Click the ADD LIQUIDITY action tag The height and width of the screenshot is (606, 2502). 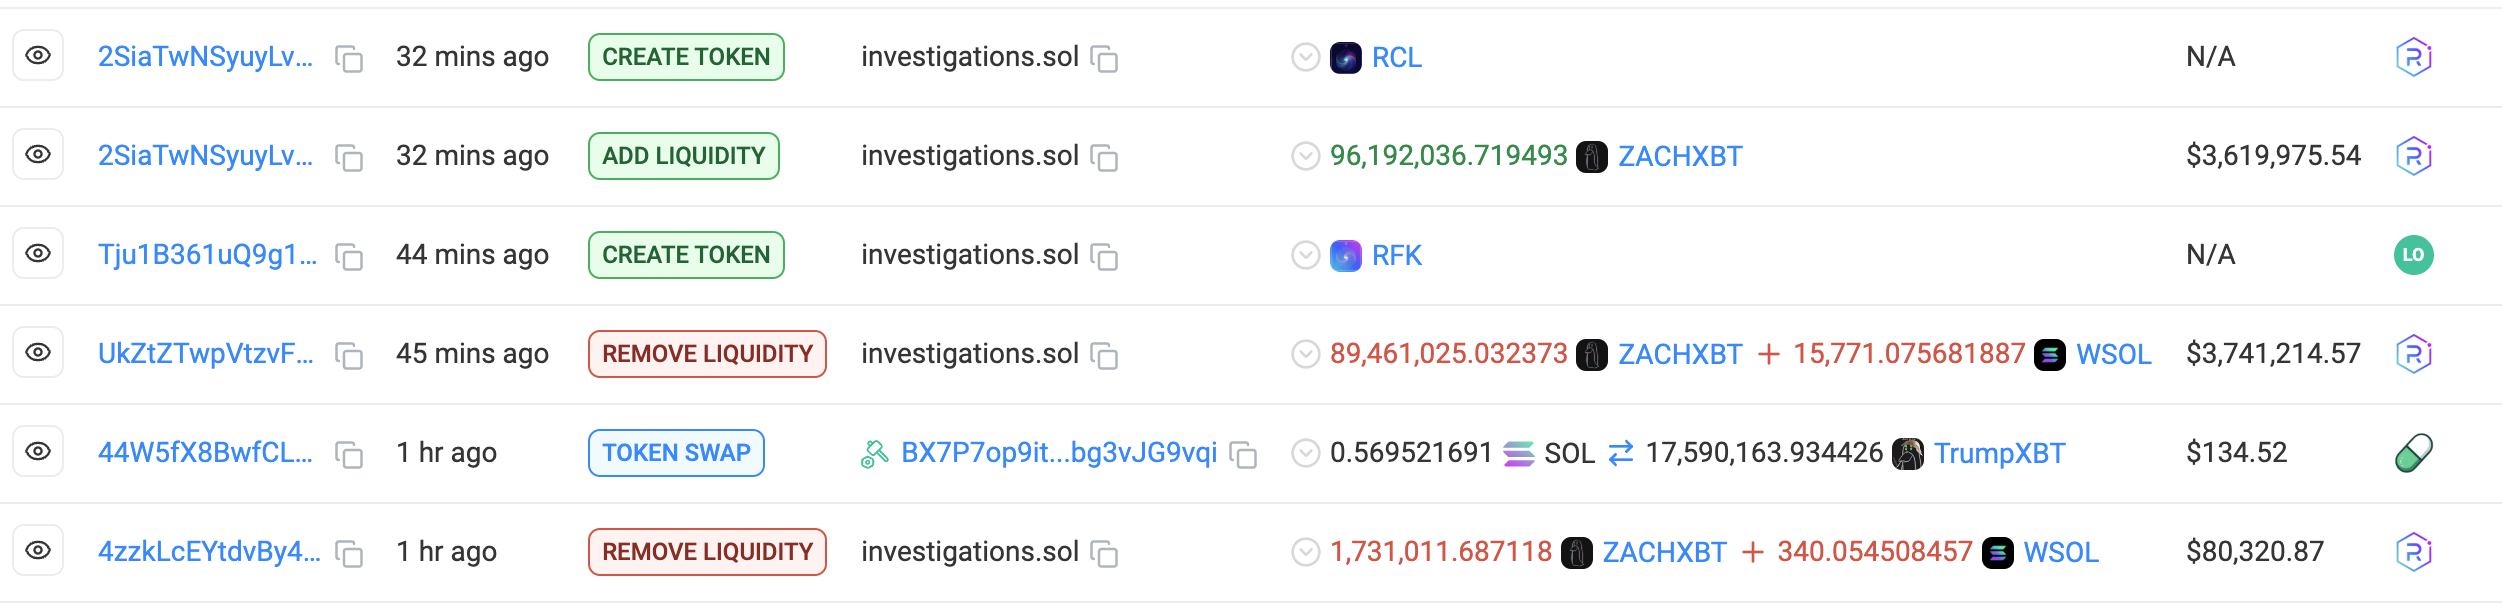684,156
